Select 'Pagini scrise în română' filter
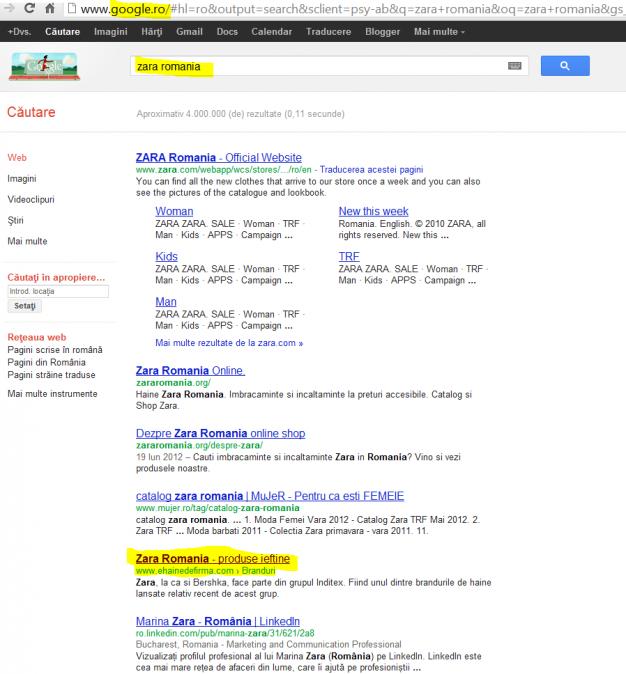Viewport: 626px width, 674px height. pyautogui.click(x=55, y=350)
